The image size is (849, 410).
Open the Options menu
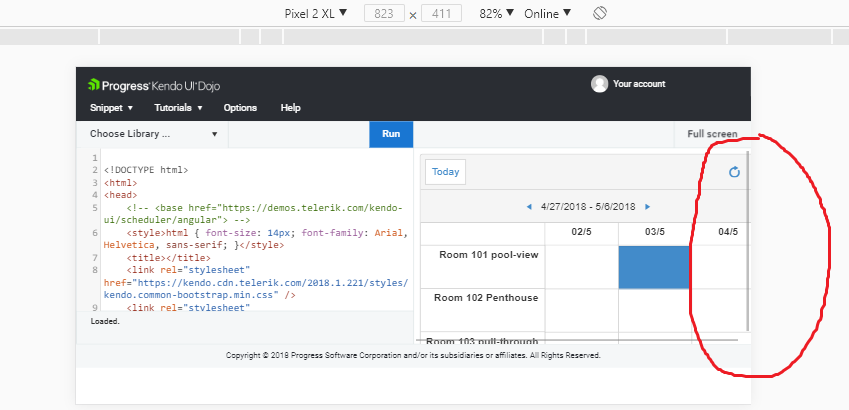pyautogui.click(x=240, y=108)
